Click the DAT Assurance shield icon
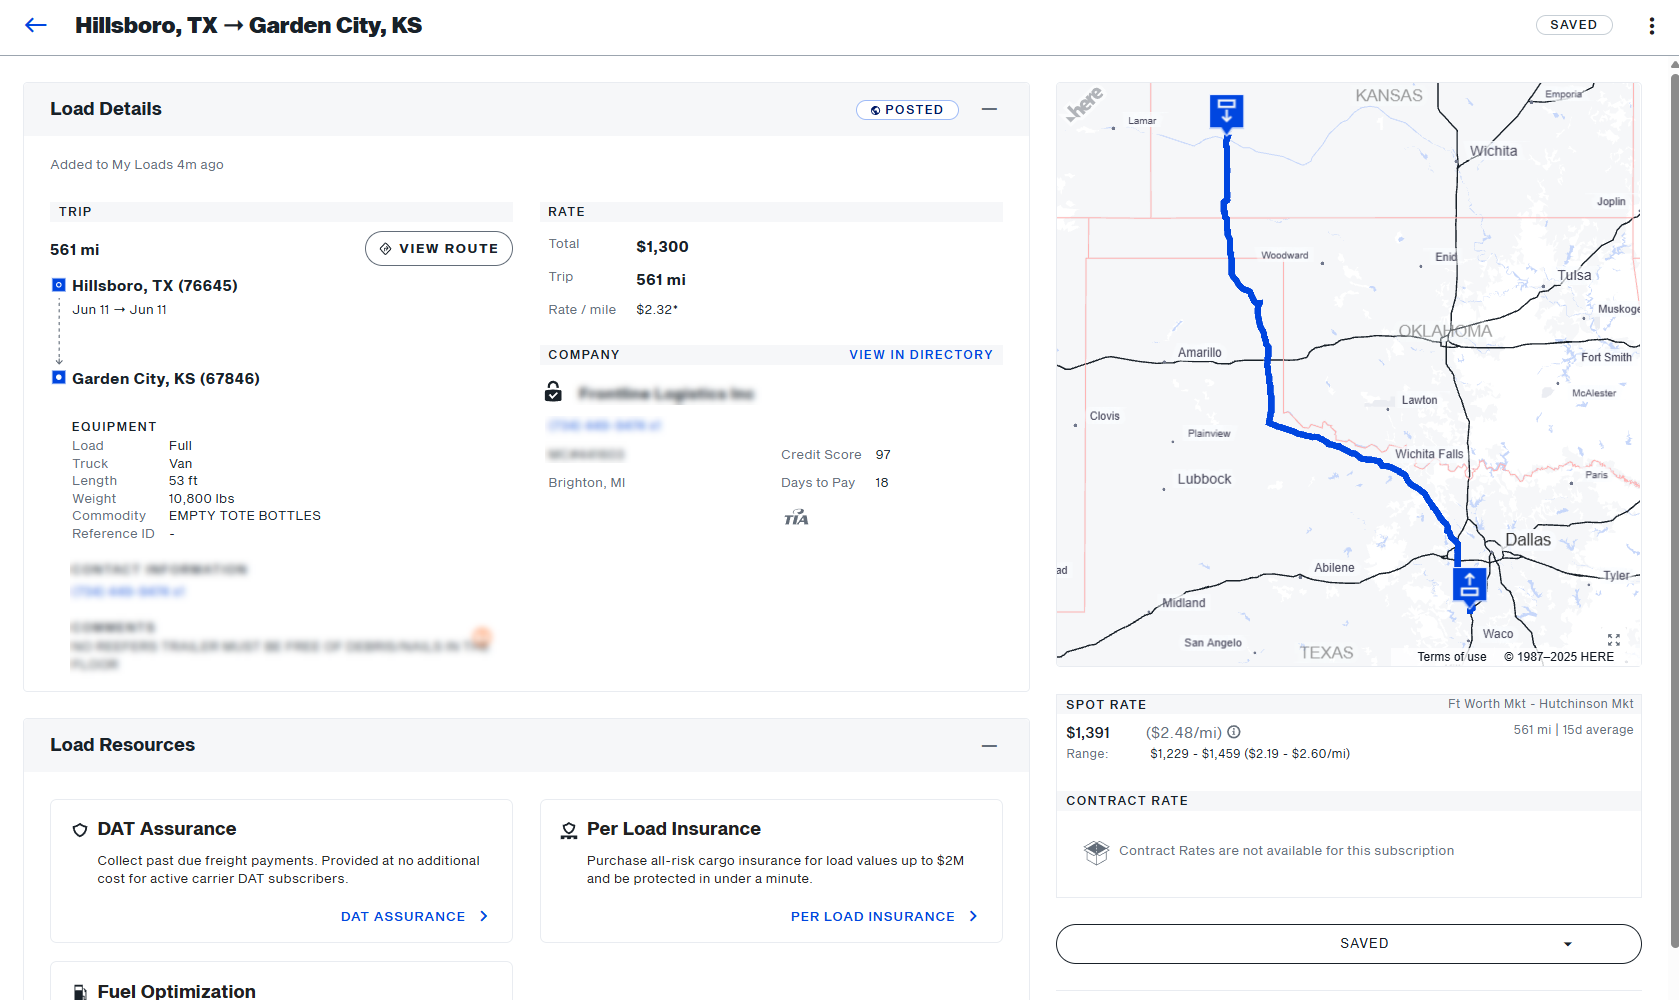 point(80,830)
